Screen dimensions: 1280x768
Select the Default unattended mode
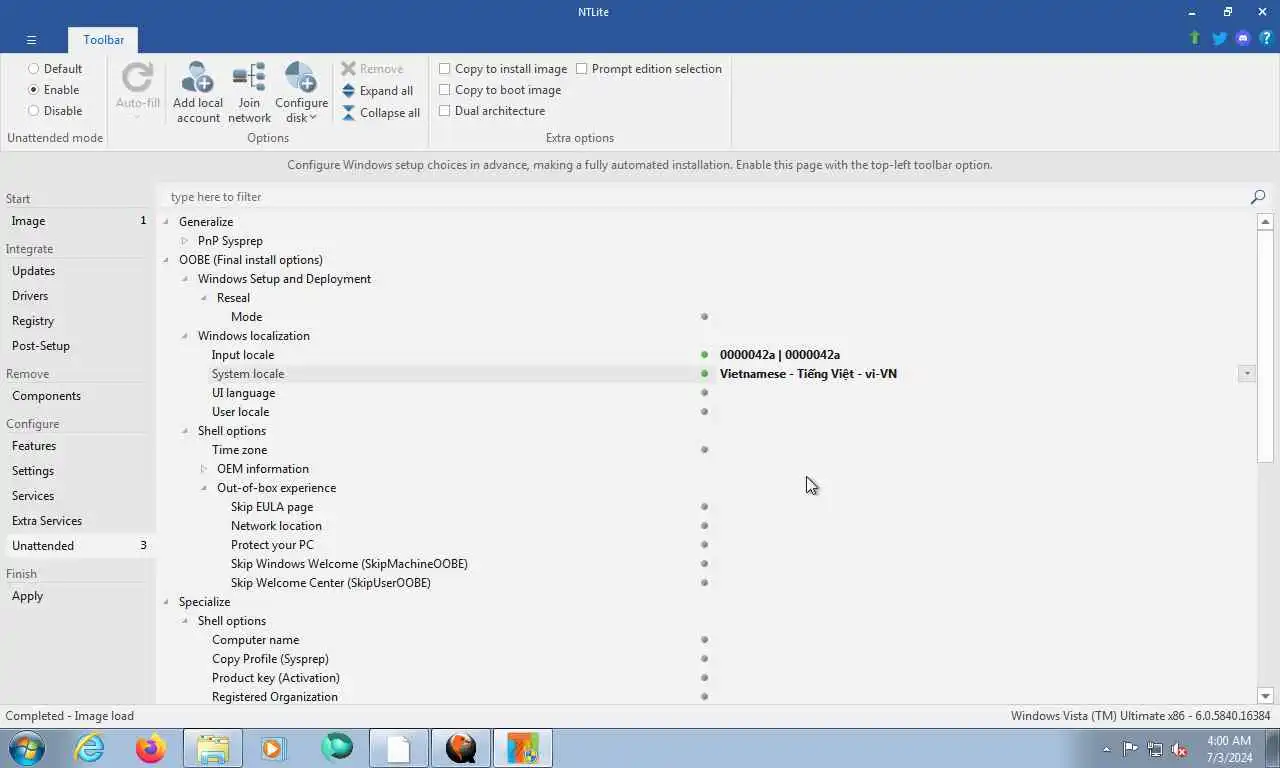point(55,69)
